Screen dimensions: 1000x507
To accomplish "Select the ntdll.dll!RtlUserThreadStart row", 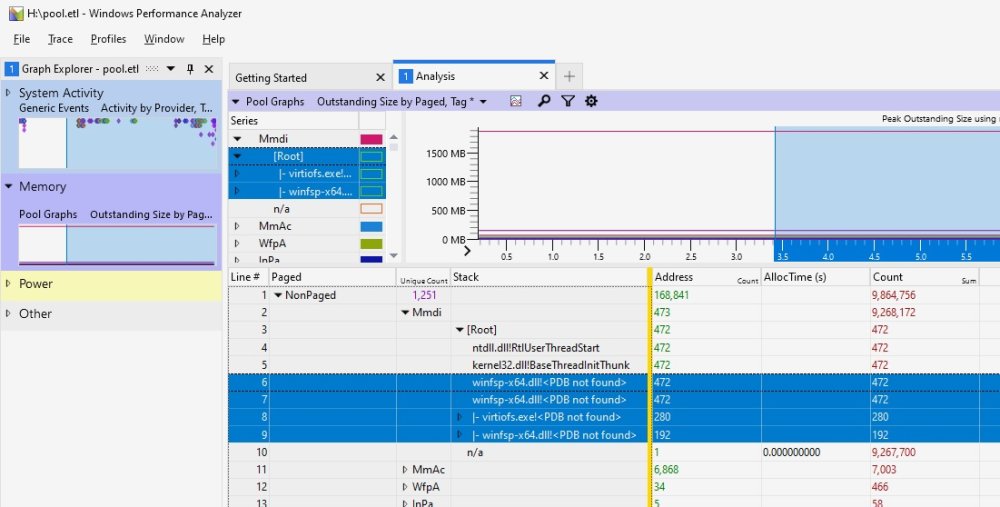I will click(x=536, y=348).
